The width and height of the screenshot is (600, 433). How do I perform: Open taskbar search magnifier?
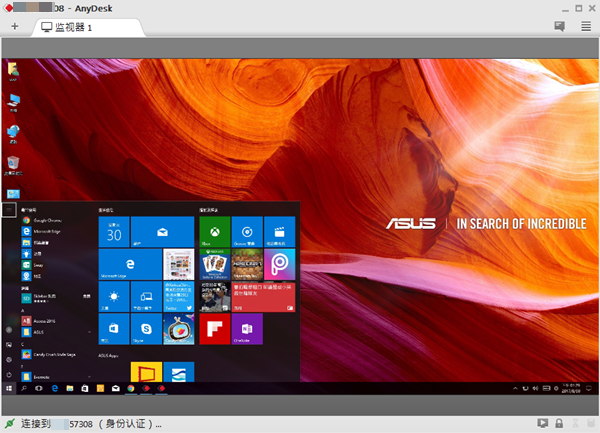tap(24, 388)
